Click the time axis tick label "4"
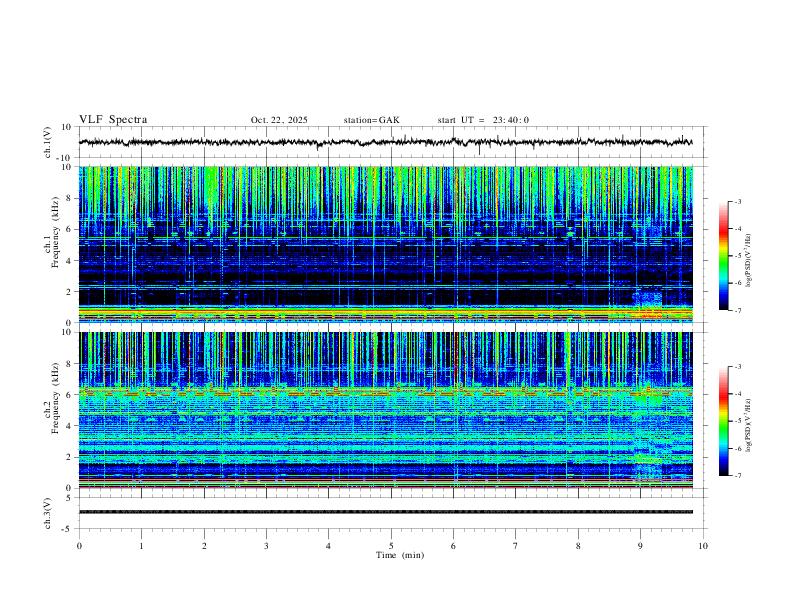This screenshot has height=612, width=792. point(328,546)
